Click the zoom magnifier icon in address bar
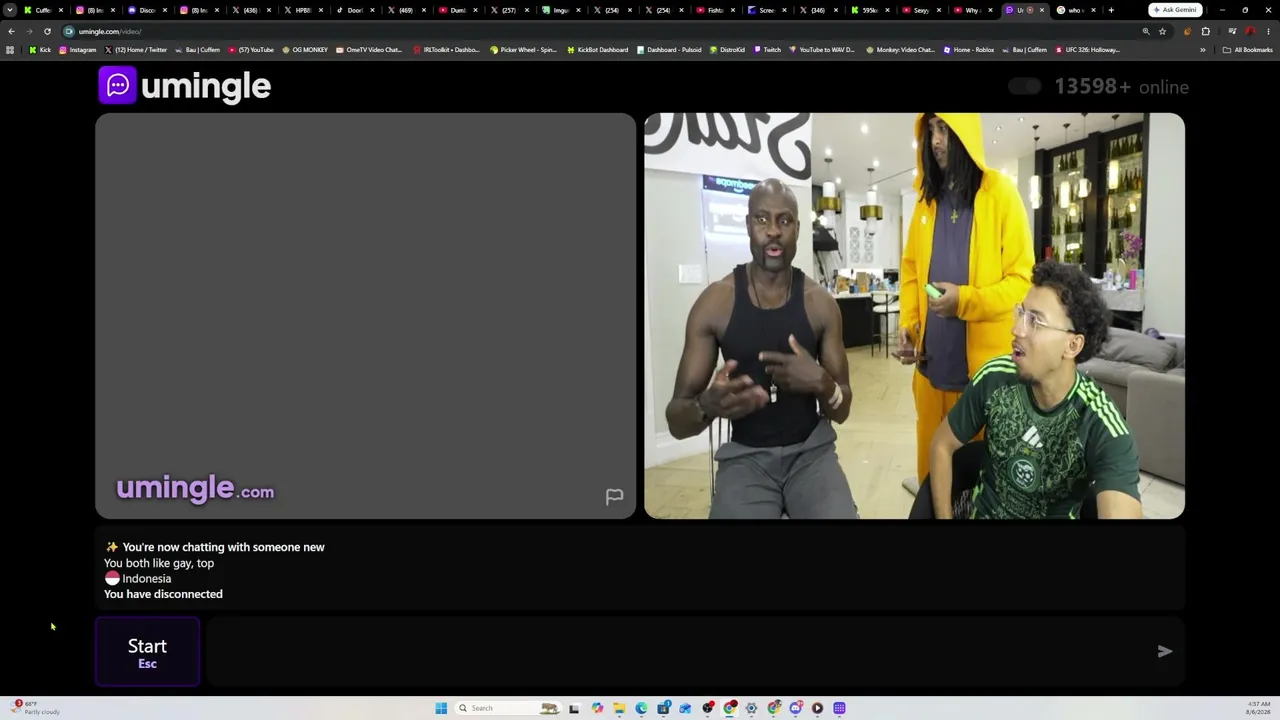The width and height of the screenshot is (1280, 720). click(x=1146, y=31)
